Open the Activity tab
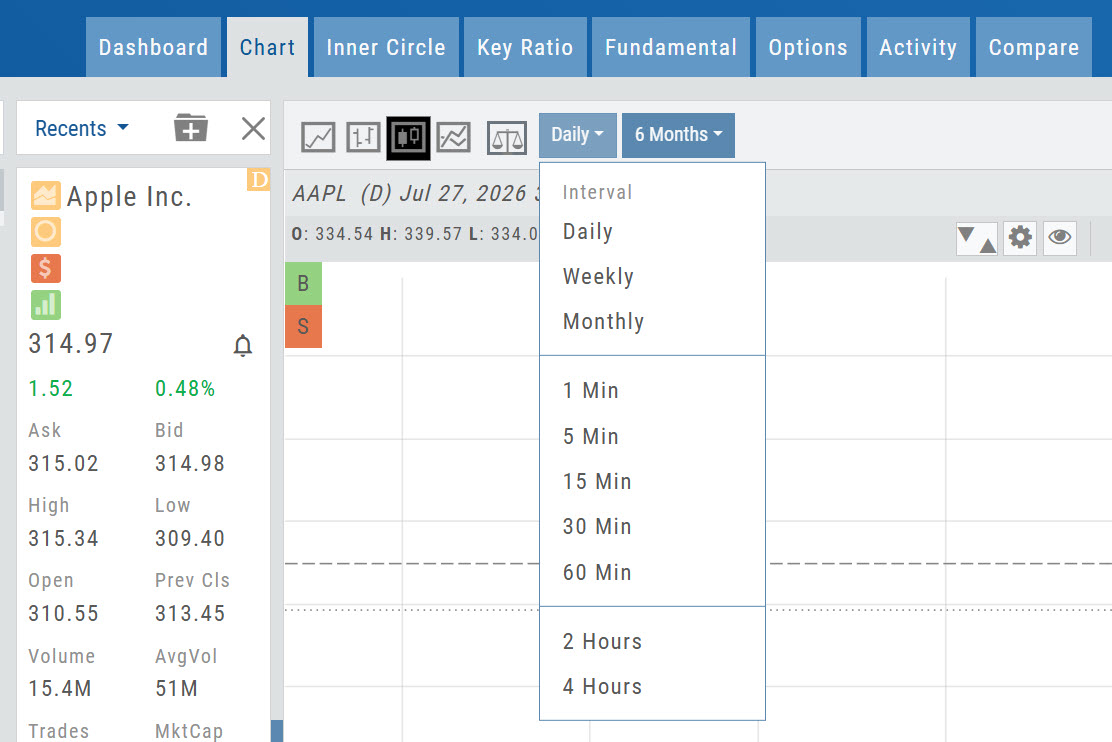 pyautogui.click(x=918, y=48)
